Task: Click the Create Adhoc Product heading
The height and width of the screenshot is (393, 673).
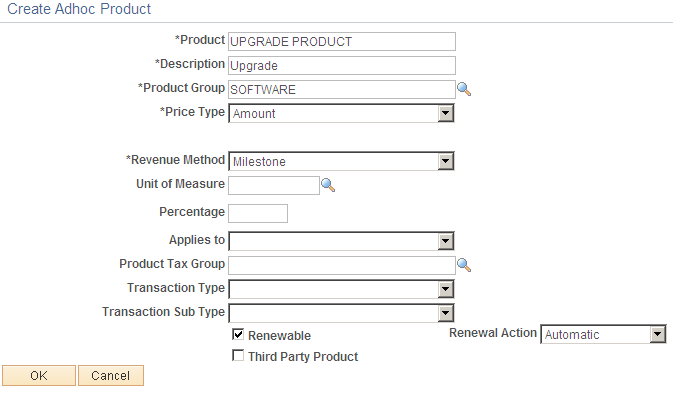Action: pos(79,9)
